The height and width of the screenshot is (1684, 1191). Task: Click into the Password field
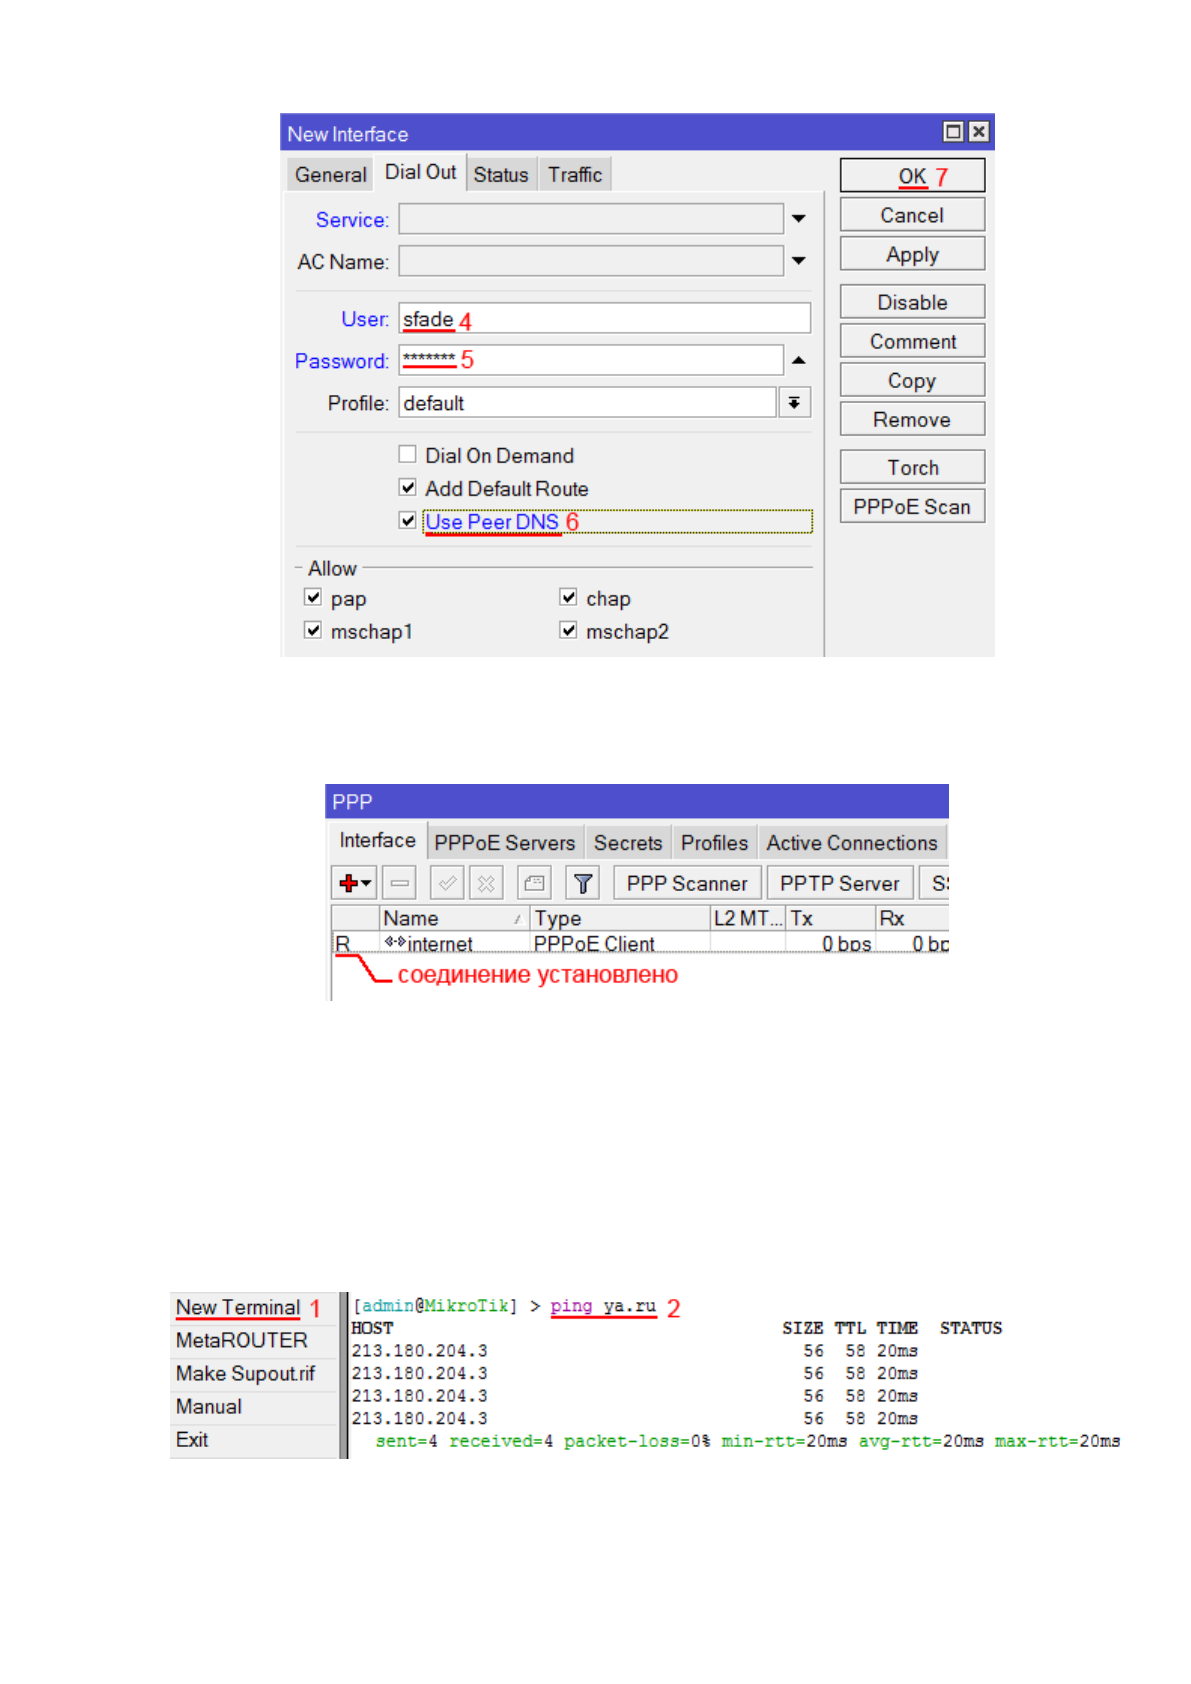[x=591, y=361]
